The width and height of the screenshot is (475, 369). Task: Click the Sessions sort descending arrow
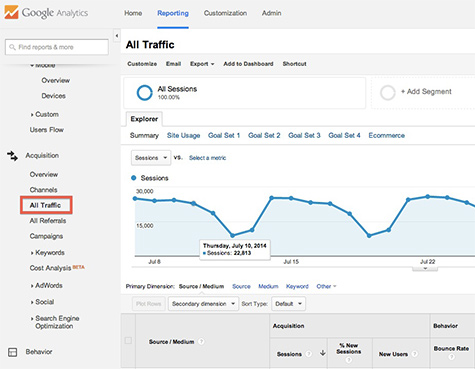coord(322,353)
